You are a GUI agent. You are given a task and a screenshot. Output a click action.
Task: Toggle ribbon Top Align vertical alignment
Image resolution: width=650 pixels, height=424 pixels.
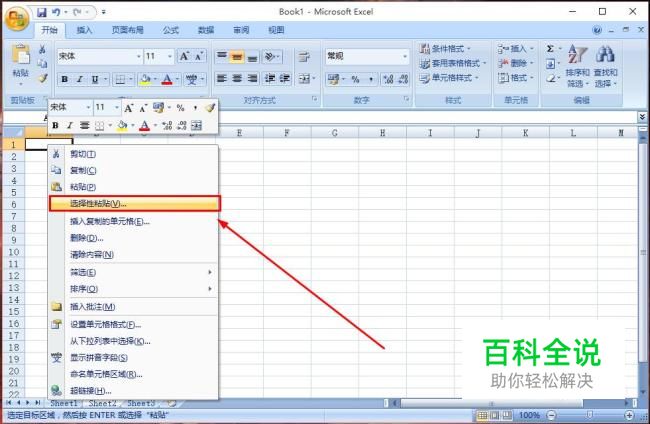tap(222, 56)
